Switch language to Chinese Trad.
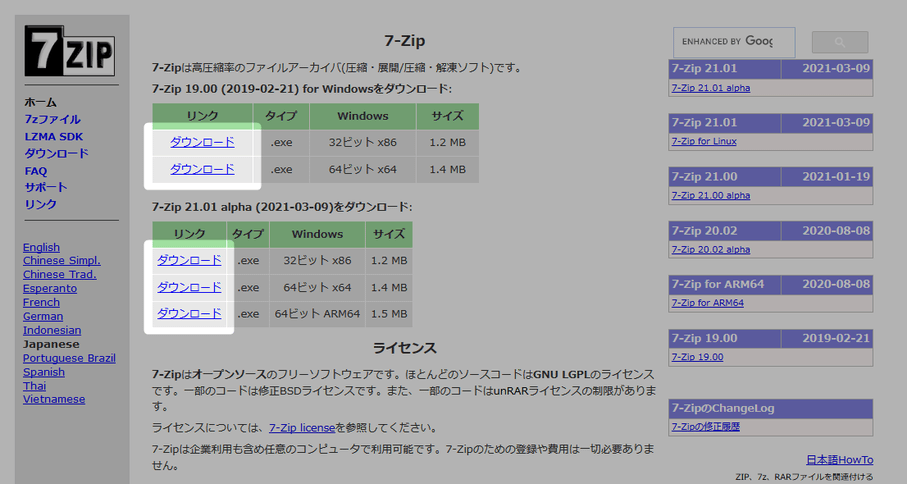Screen dimensions: 907x484 pyautogui.click(x=60, y=274)
